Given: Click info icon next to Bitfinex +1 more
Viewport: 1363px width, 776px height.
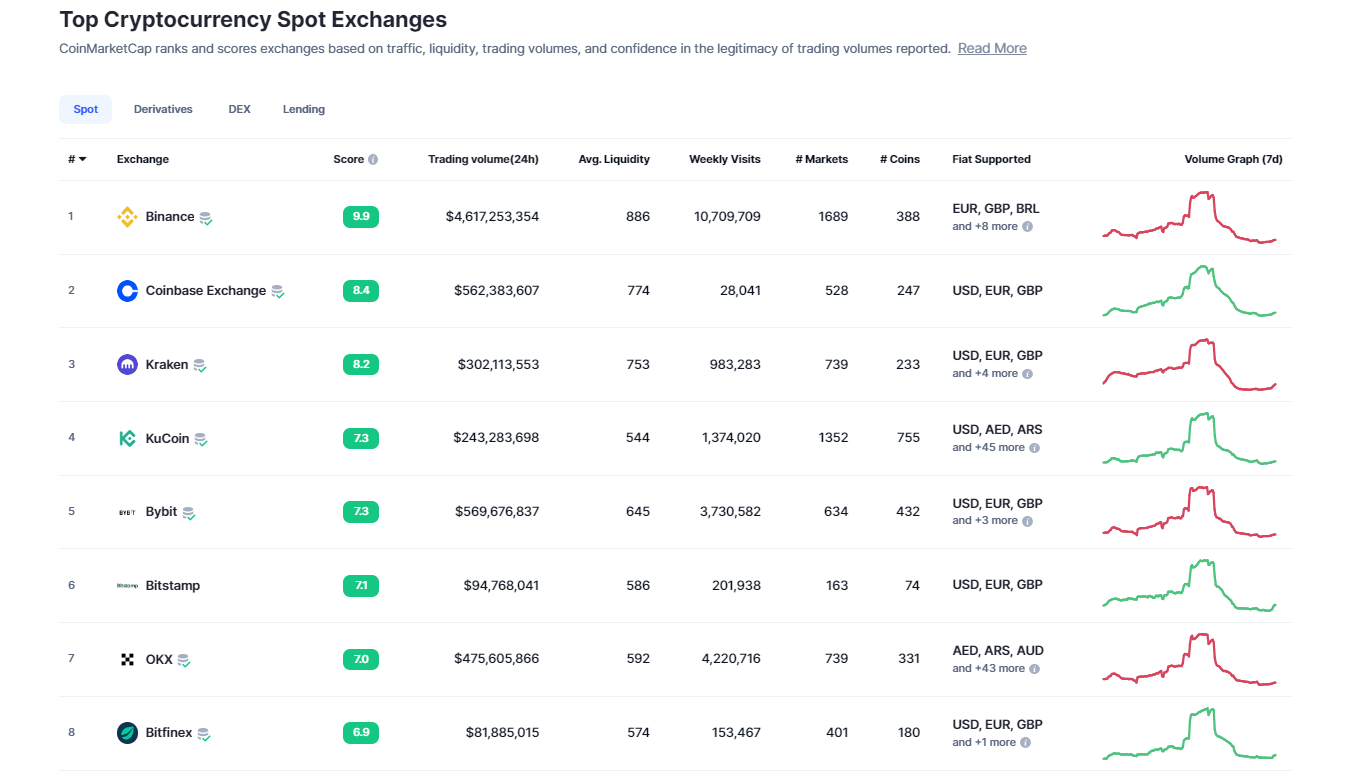Looking at the screenshot, I should coord(1026,743).
